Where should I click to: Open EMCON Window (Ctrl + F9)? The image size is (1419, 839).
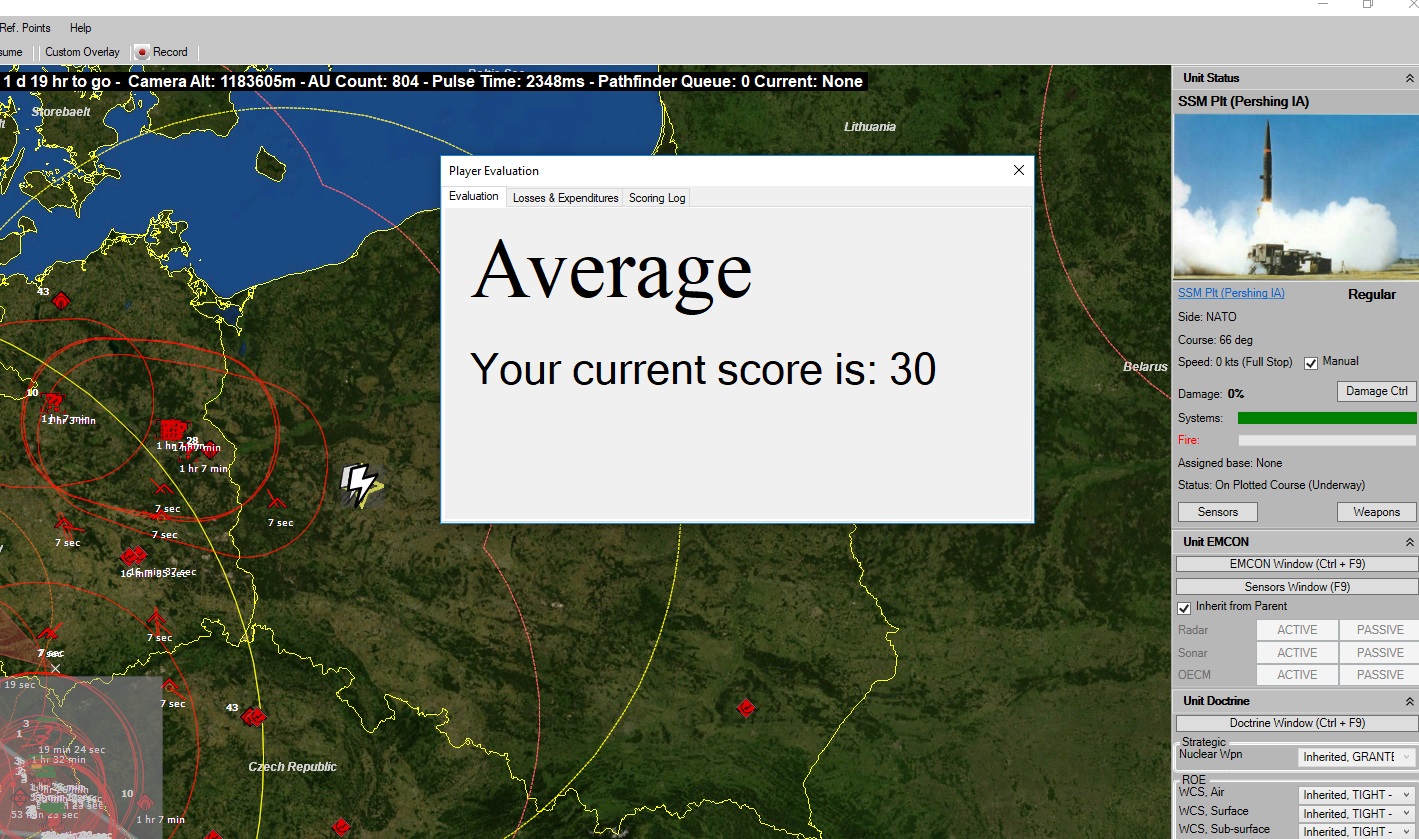pos(1296,564)
